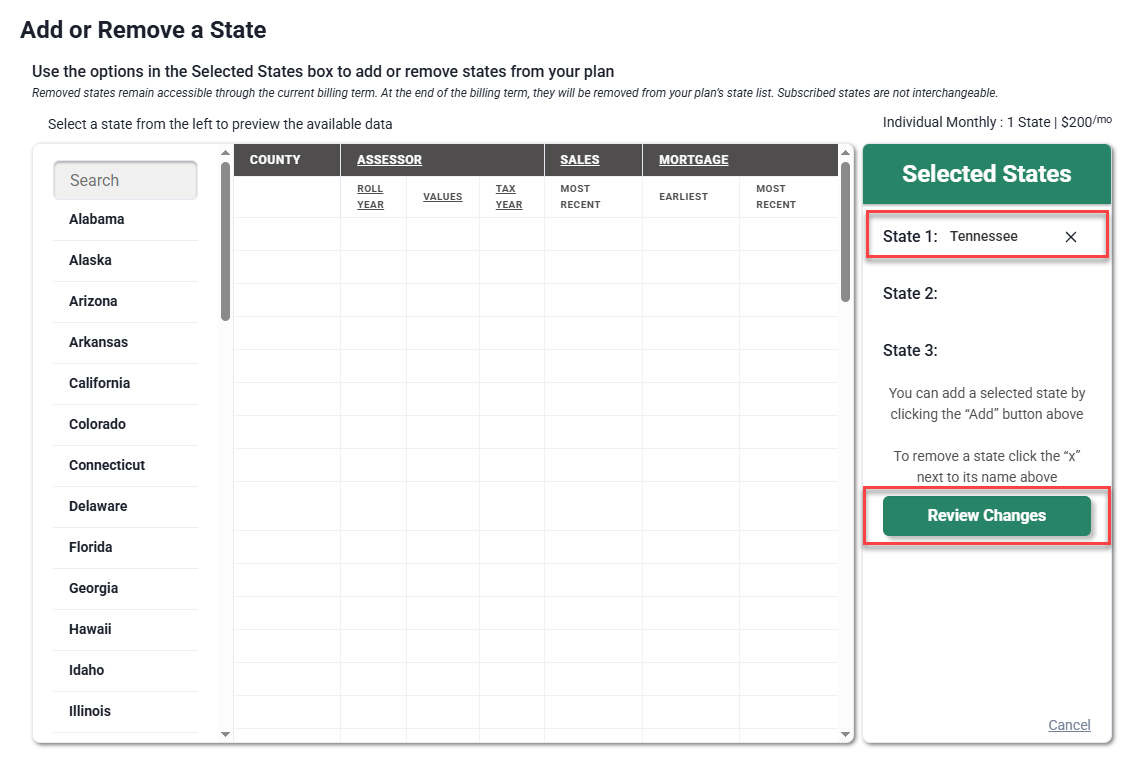Select Alabama from the state list
This screenshot has width=1143, height=758.
[96, 219]
